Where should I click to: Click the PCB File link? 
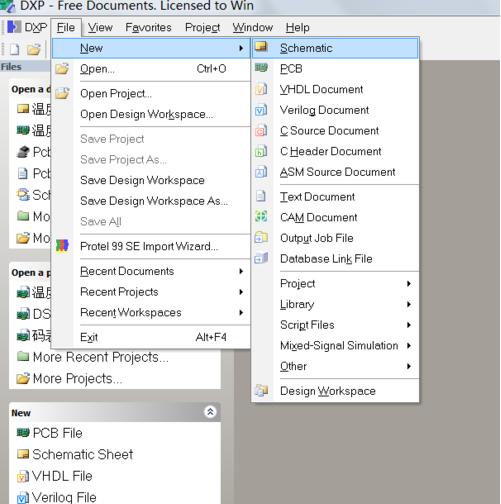pos(57,433)
